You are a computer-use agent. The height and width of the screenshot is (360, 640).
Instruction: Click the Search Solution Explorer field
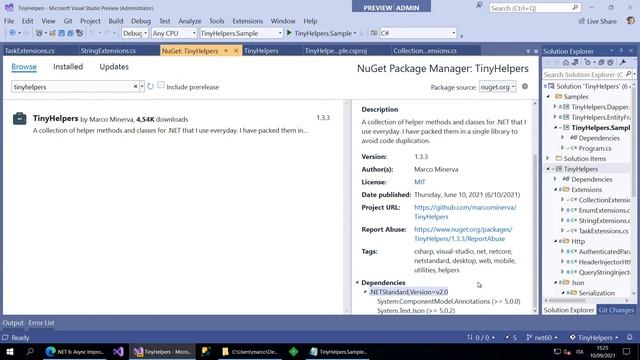click(x=584, y=74)
